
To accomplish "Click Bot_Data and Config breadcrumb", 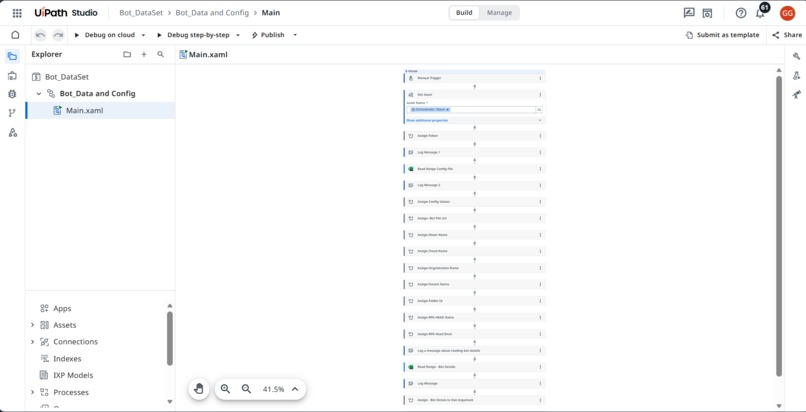I will point(212,13).
